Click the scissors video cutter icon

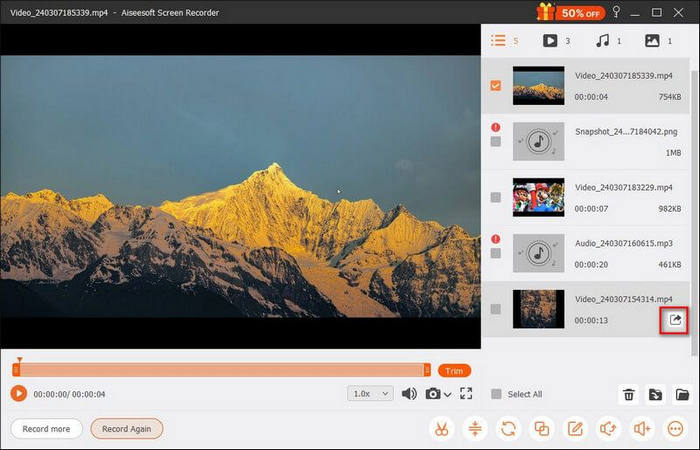click(439, 429)
